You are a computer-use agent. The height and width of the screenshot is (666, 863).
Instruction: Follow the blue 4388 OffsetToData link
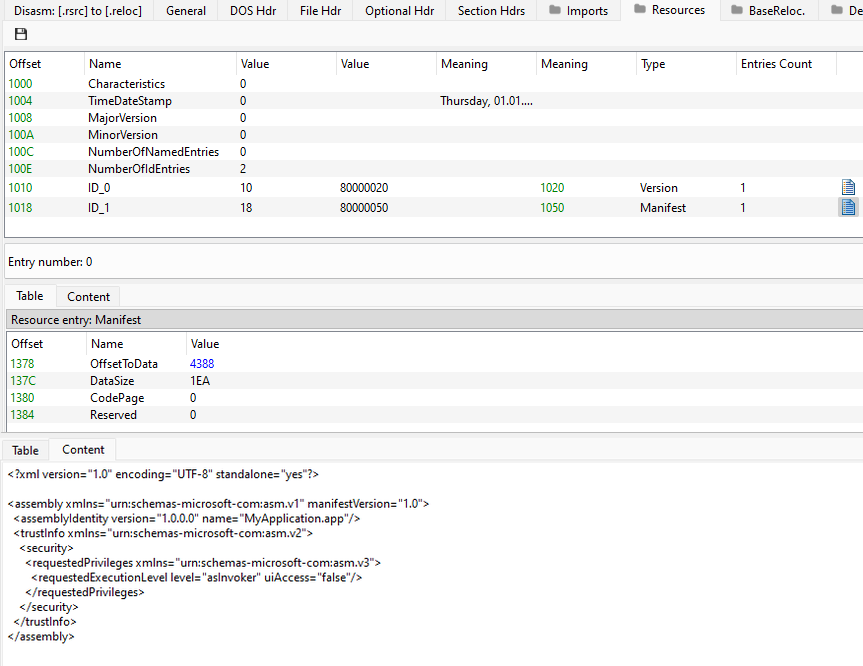coord(202,364)
